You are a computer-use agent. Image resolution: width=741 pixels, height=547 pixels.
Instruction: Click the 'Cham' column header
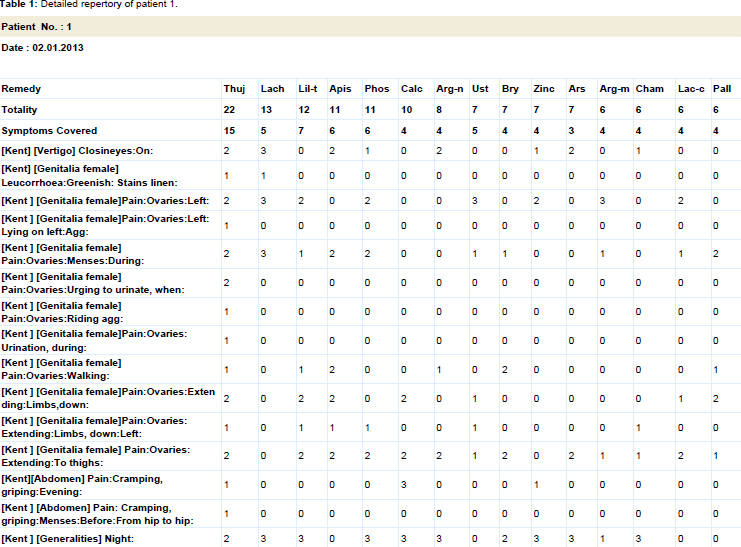(650, 89)
